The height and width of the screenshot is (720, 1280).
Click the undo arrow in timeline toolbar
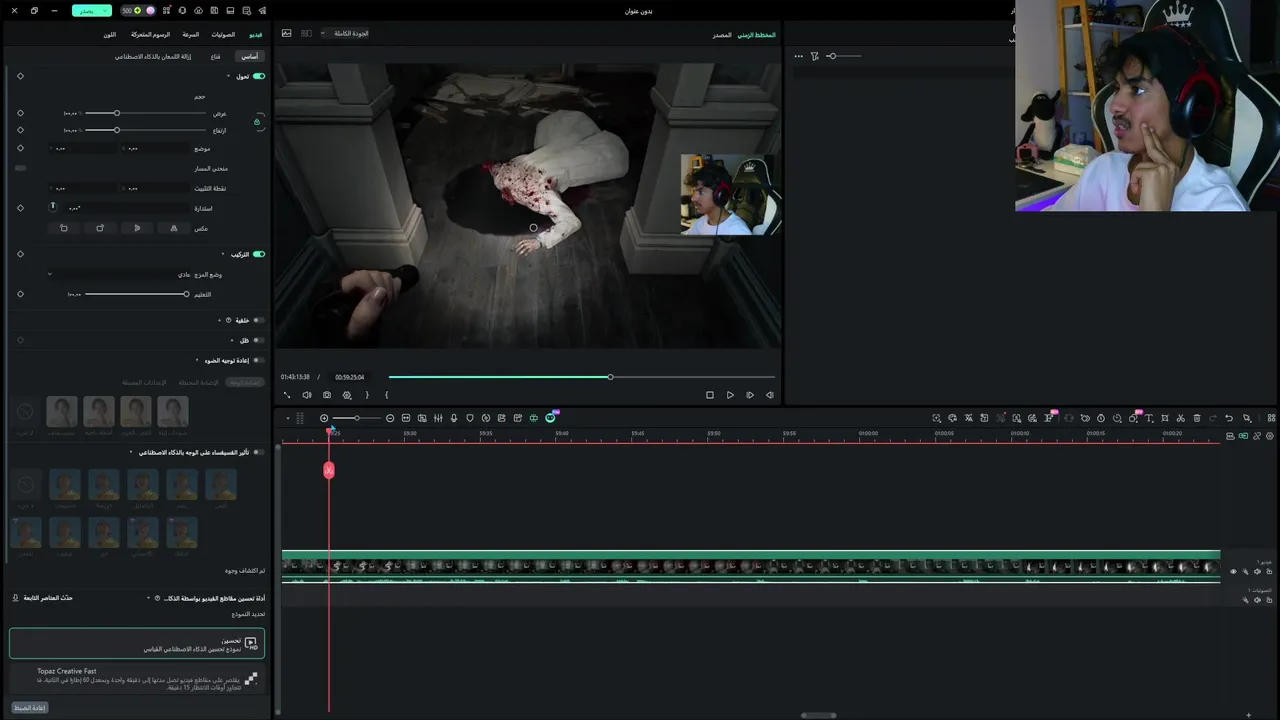pyautogui.click(x=1229, y=418)
